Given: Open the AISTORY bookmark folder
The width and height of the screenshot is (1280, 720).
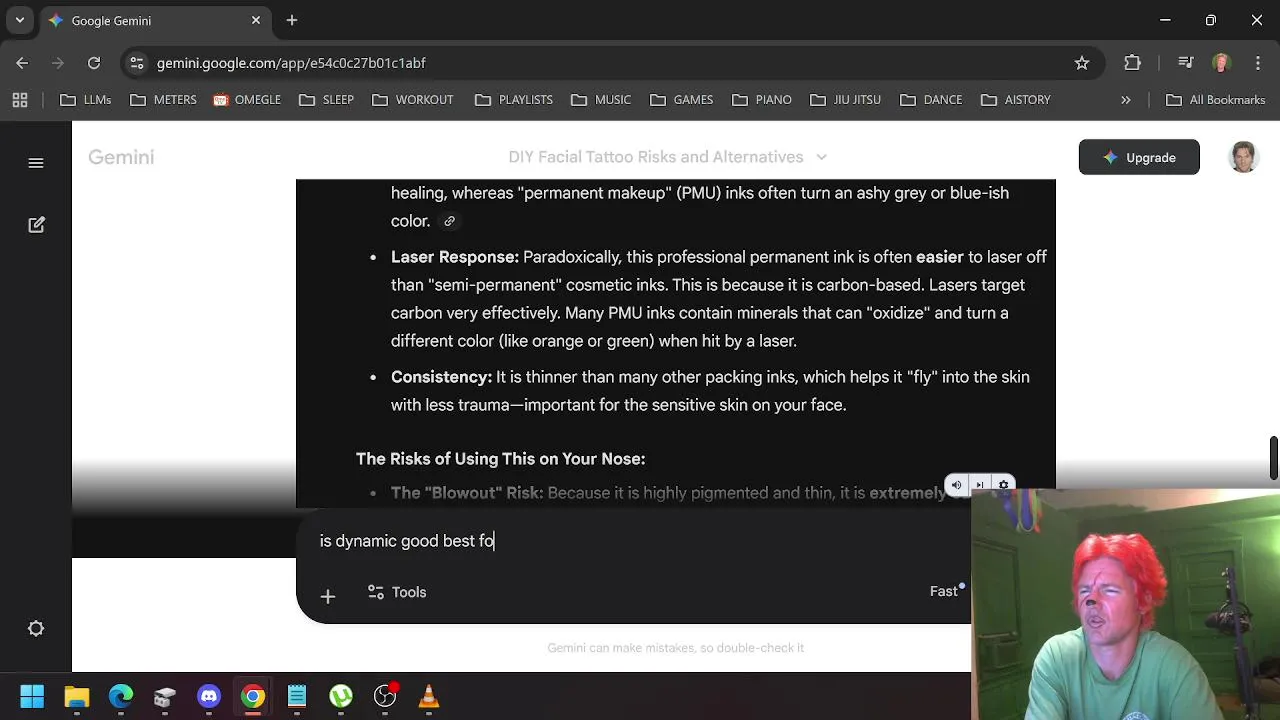Looking at the screenshot, I should coord(1016,100).
